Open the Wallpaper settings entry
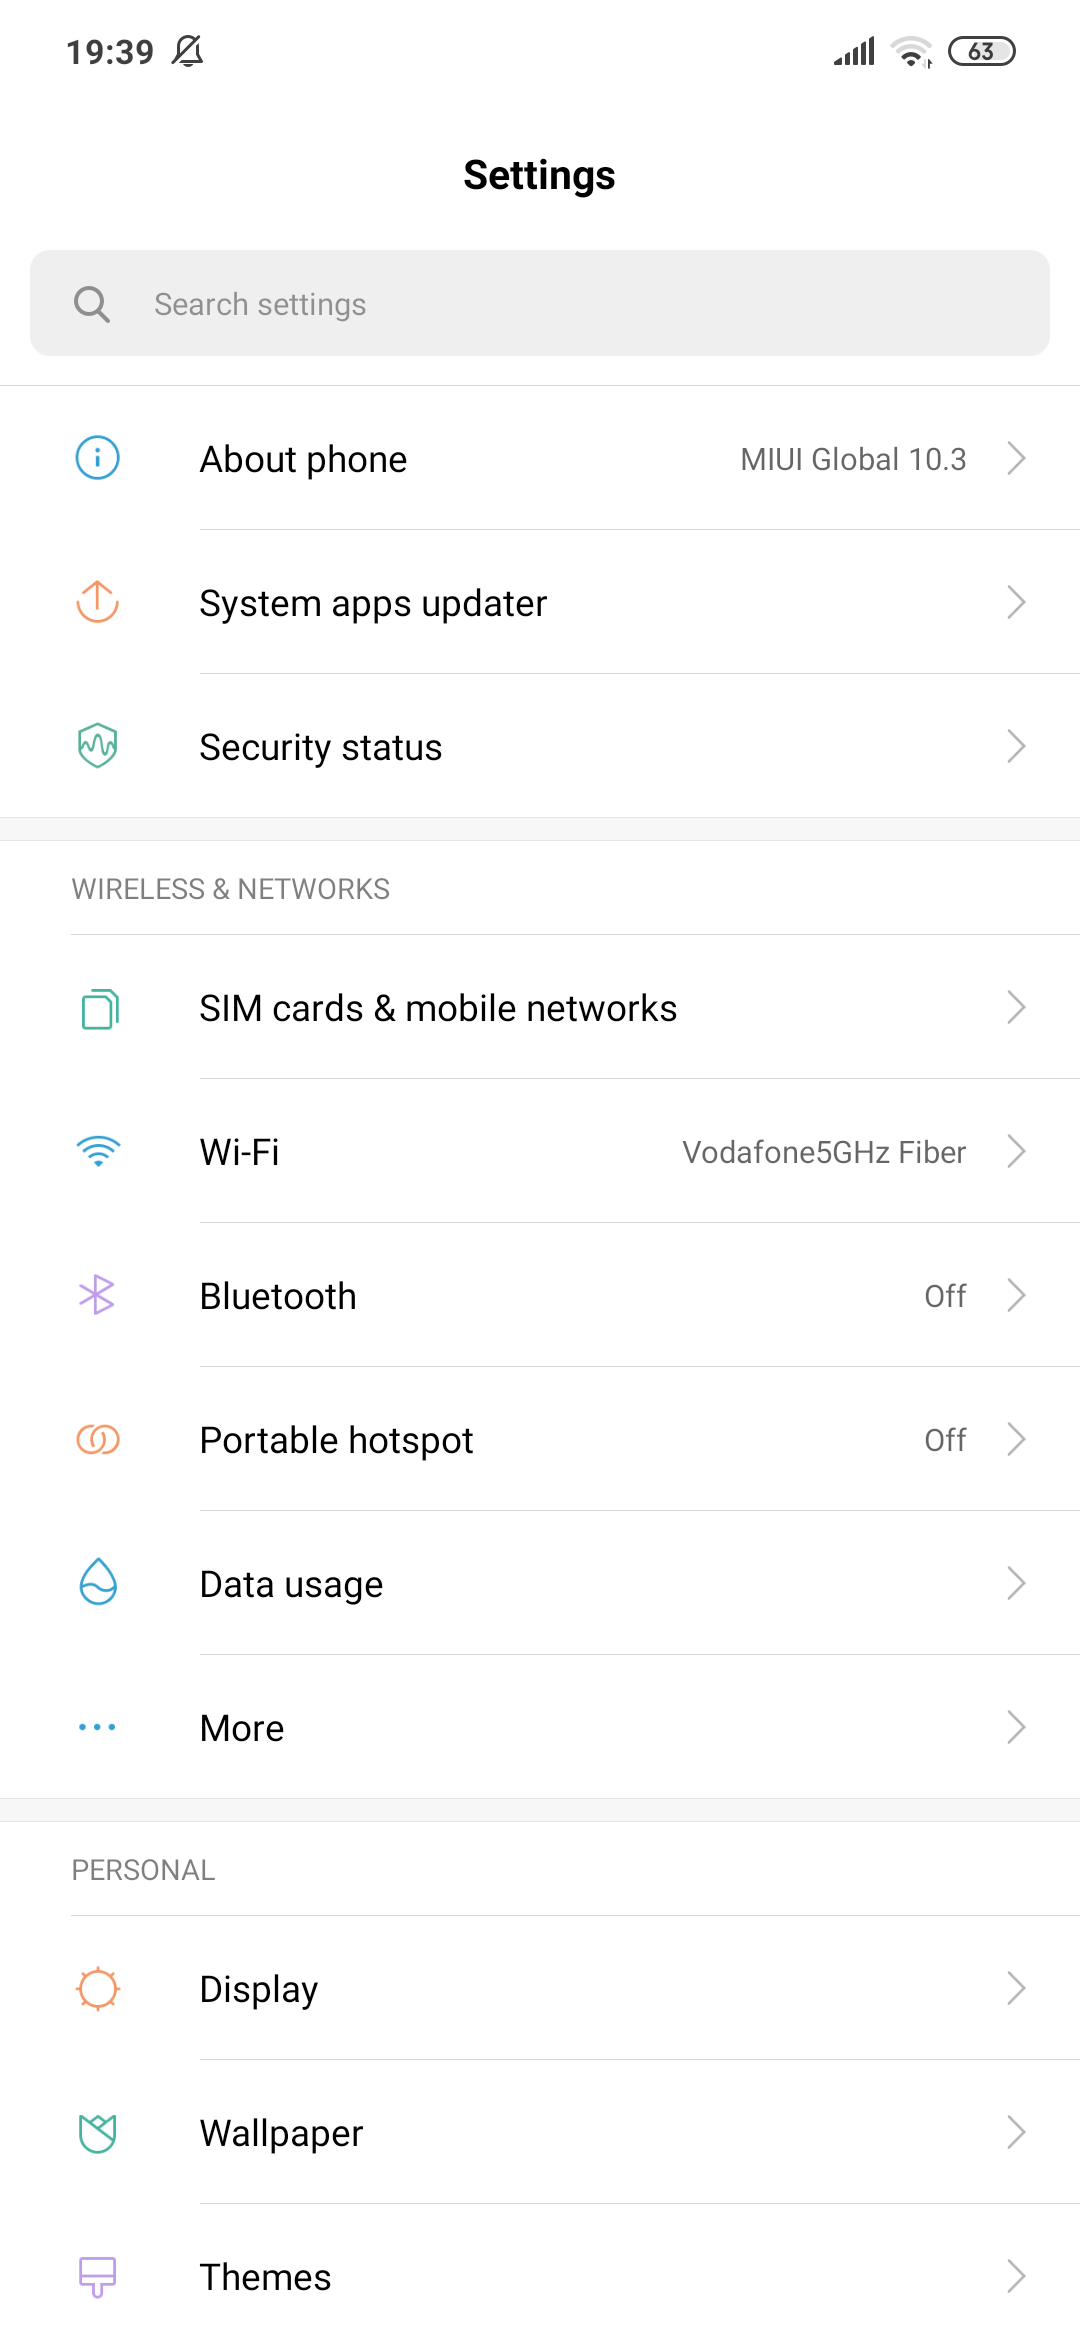Screen dimensions: 1080x2340 pos(282,2133)
